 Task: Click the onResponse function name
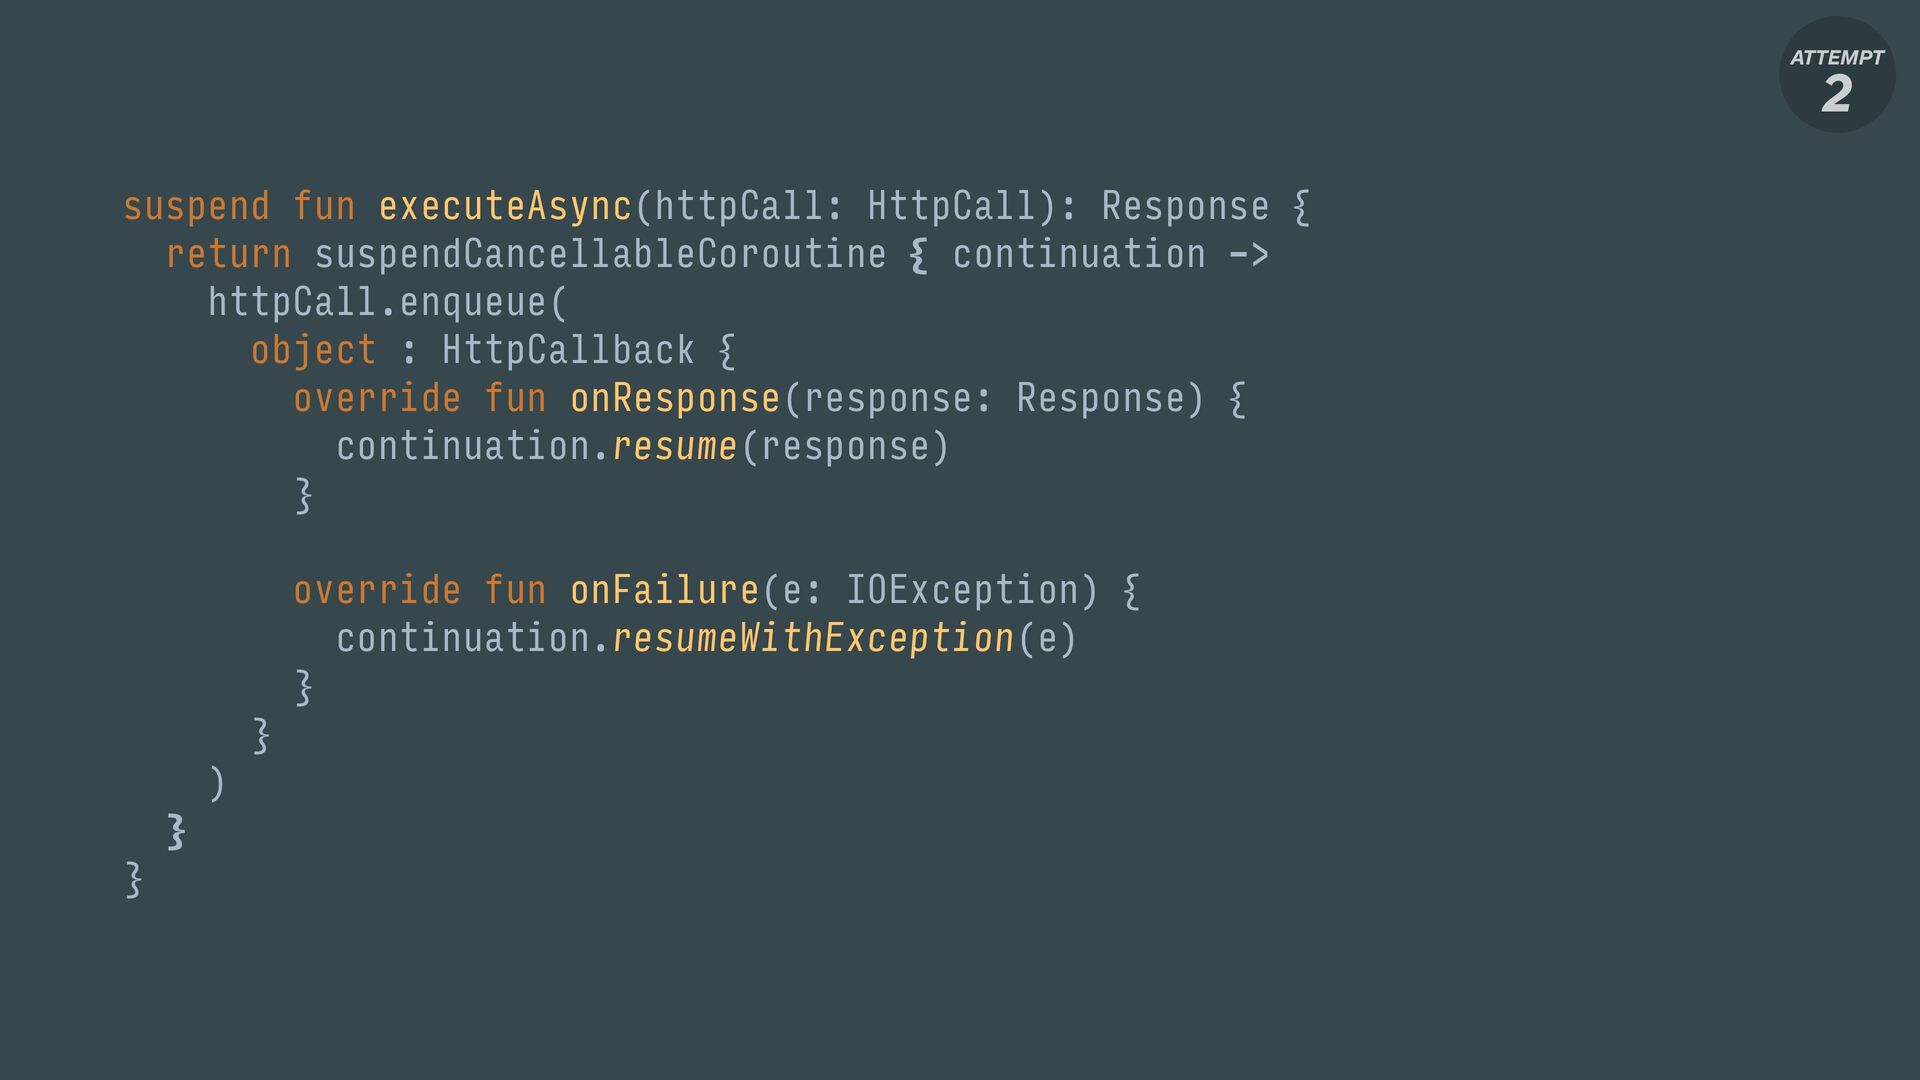pyautogui.click(x=675, y=399)
